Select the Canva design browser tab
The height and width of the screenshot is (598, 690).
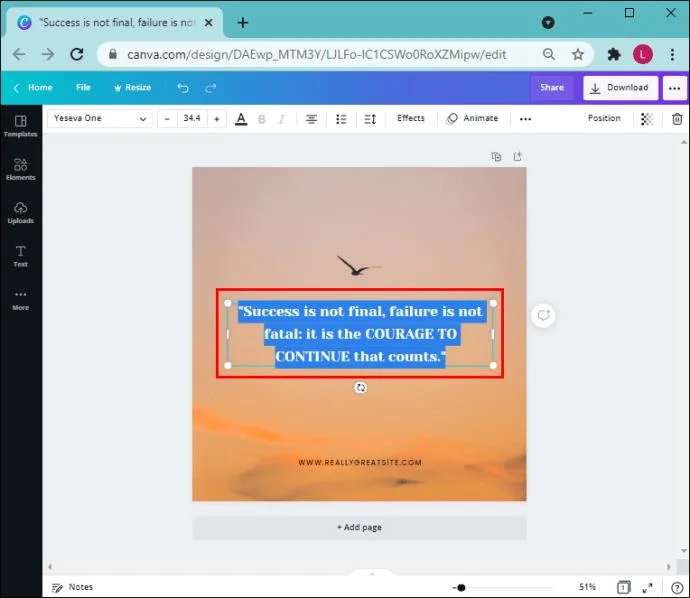(x=114, y=22)
